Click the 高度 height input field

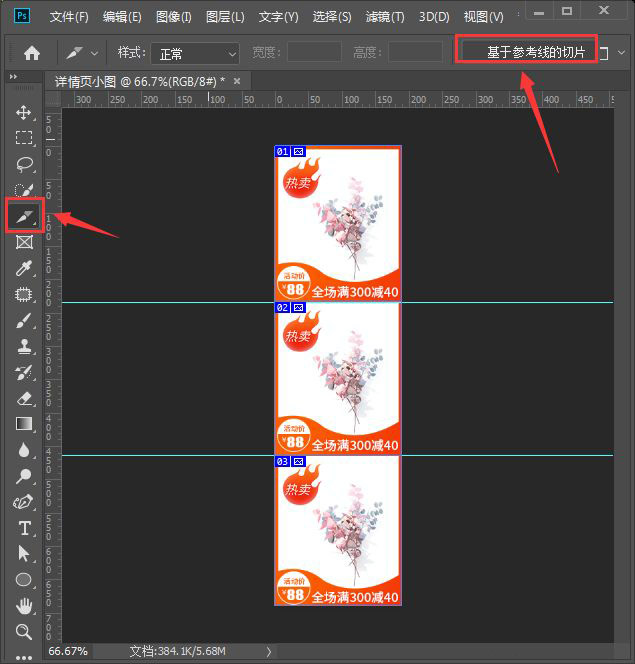[x=415, y=52]
